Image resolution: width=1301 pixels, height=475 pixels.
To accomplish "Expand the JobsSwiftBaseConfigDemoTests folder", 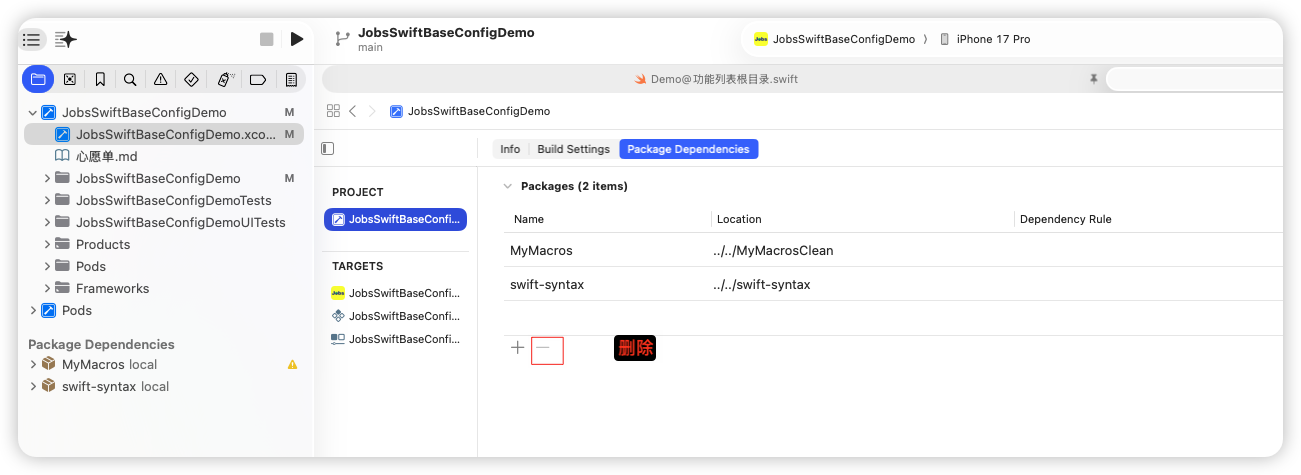I will point(47,200).
